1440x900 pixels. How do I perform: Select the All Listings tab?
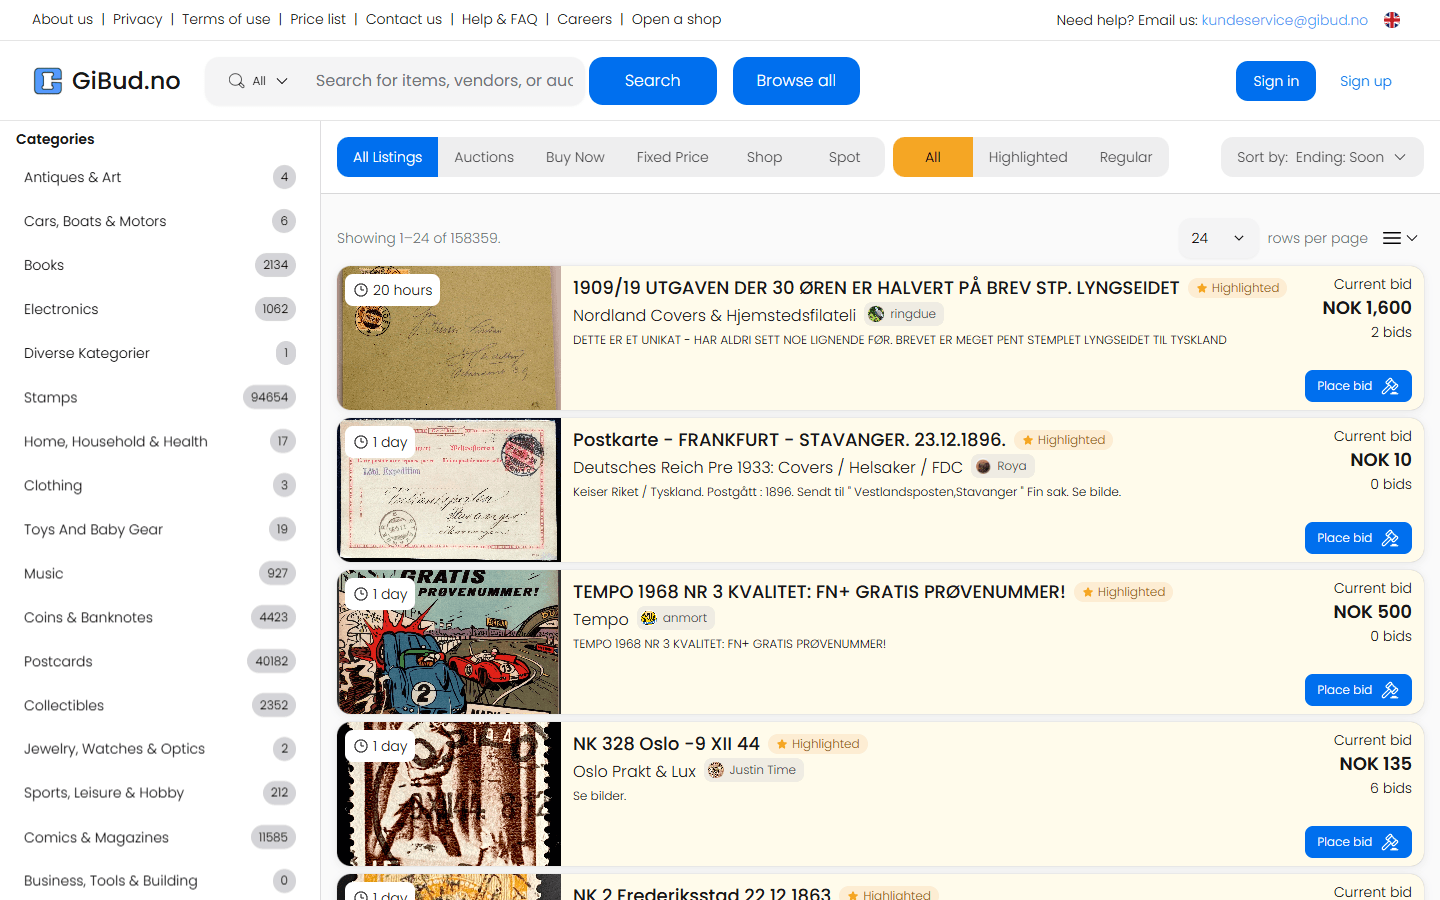(x=388, y=157)
